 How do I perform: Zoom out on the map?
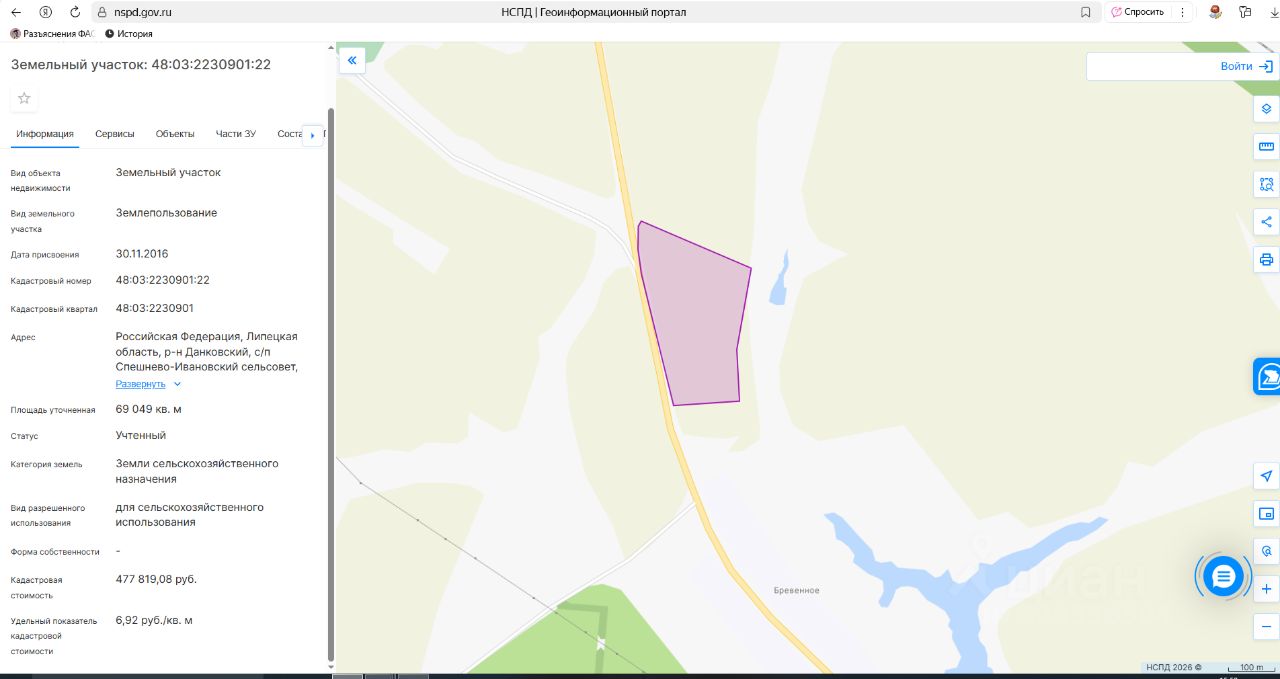tap(1266, 627)
